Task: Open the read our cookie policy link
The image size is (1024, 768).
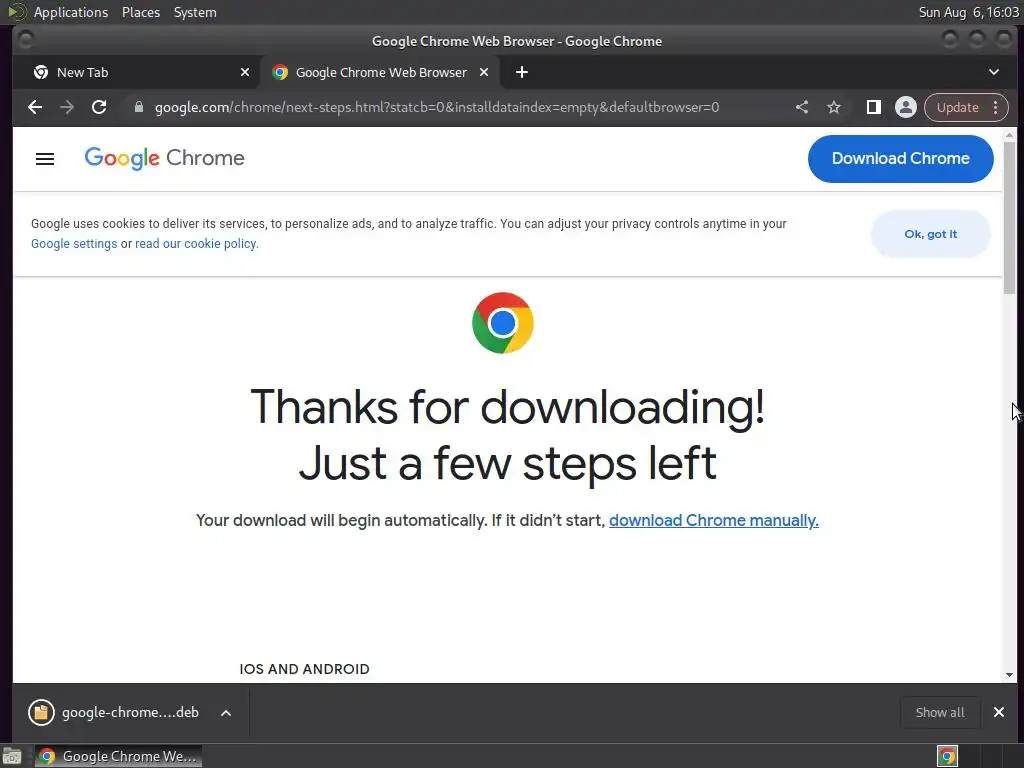Action: click(x=197, y=244)
